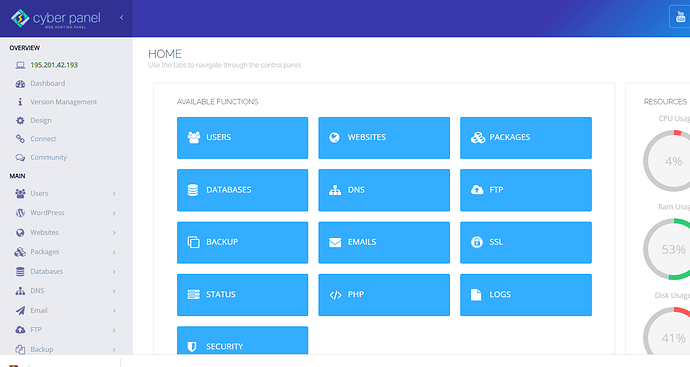Image resolution: width=690 pixels, height=367 pixels.
Task: Expand the Email submenu arrow
Action: tap(114, 311)
